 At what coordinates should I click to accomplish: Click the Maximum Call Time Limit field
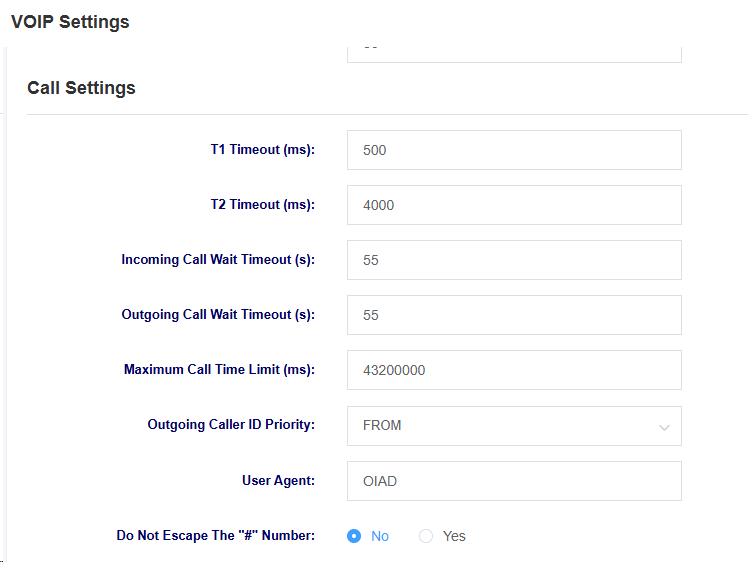coord(514,370)
